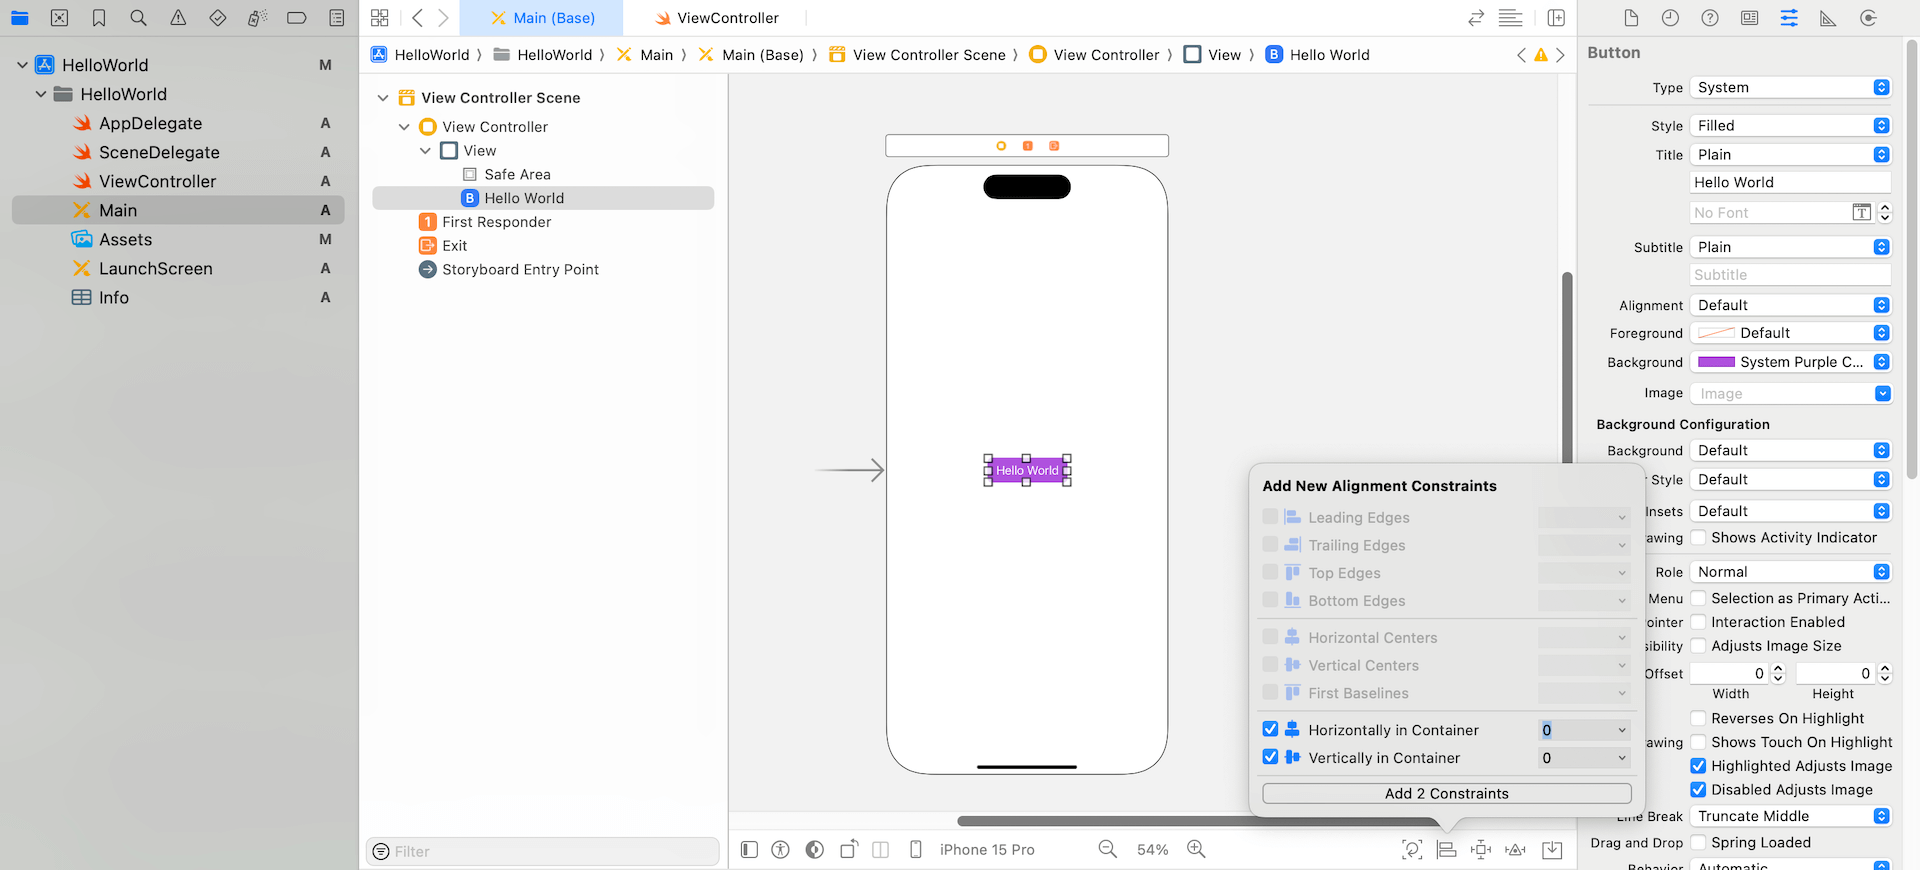
Task: Open the button Style dropdown set to Filled
Action: coord(1789,126)
